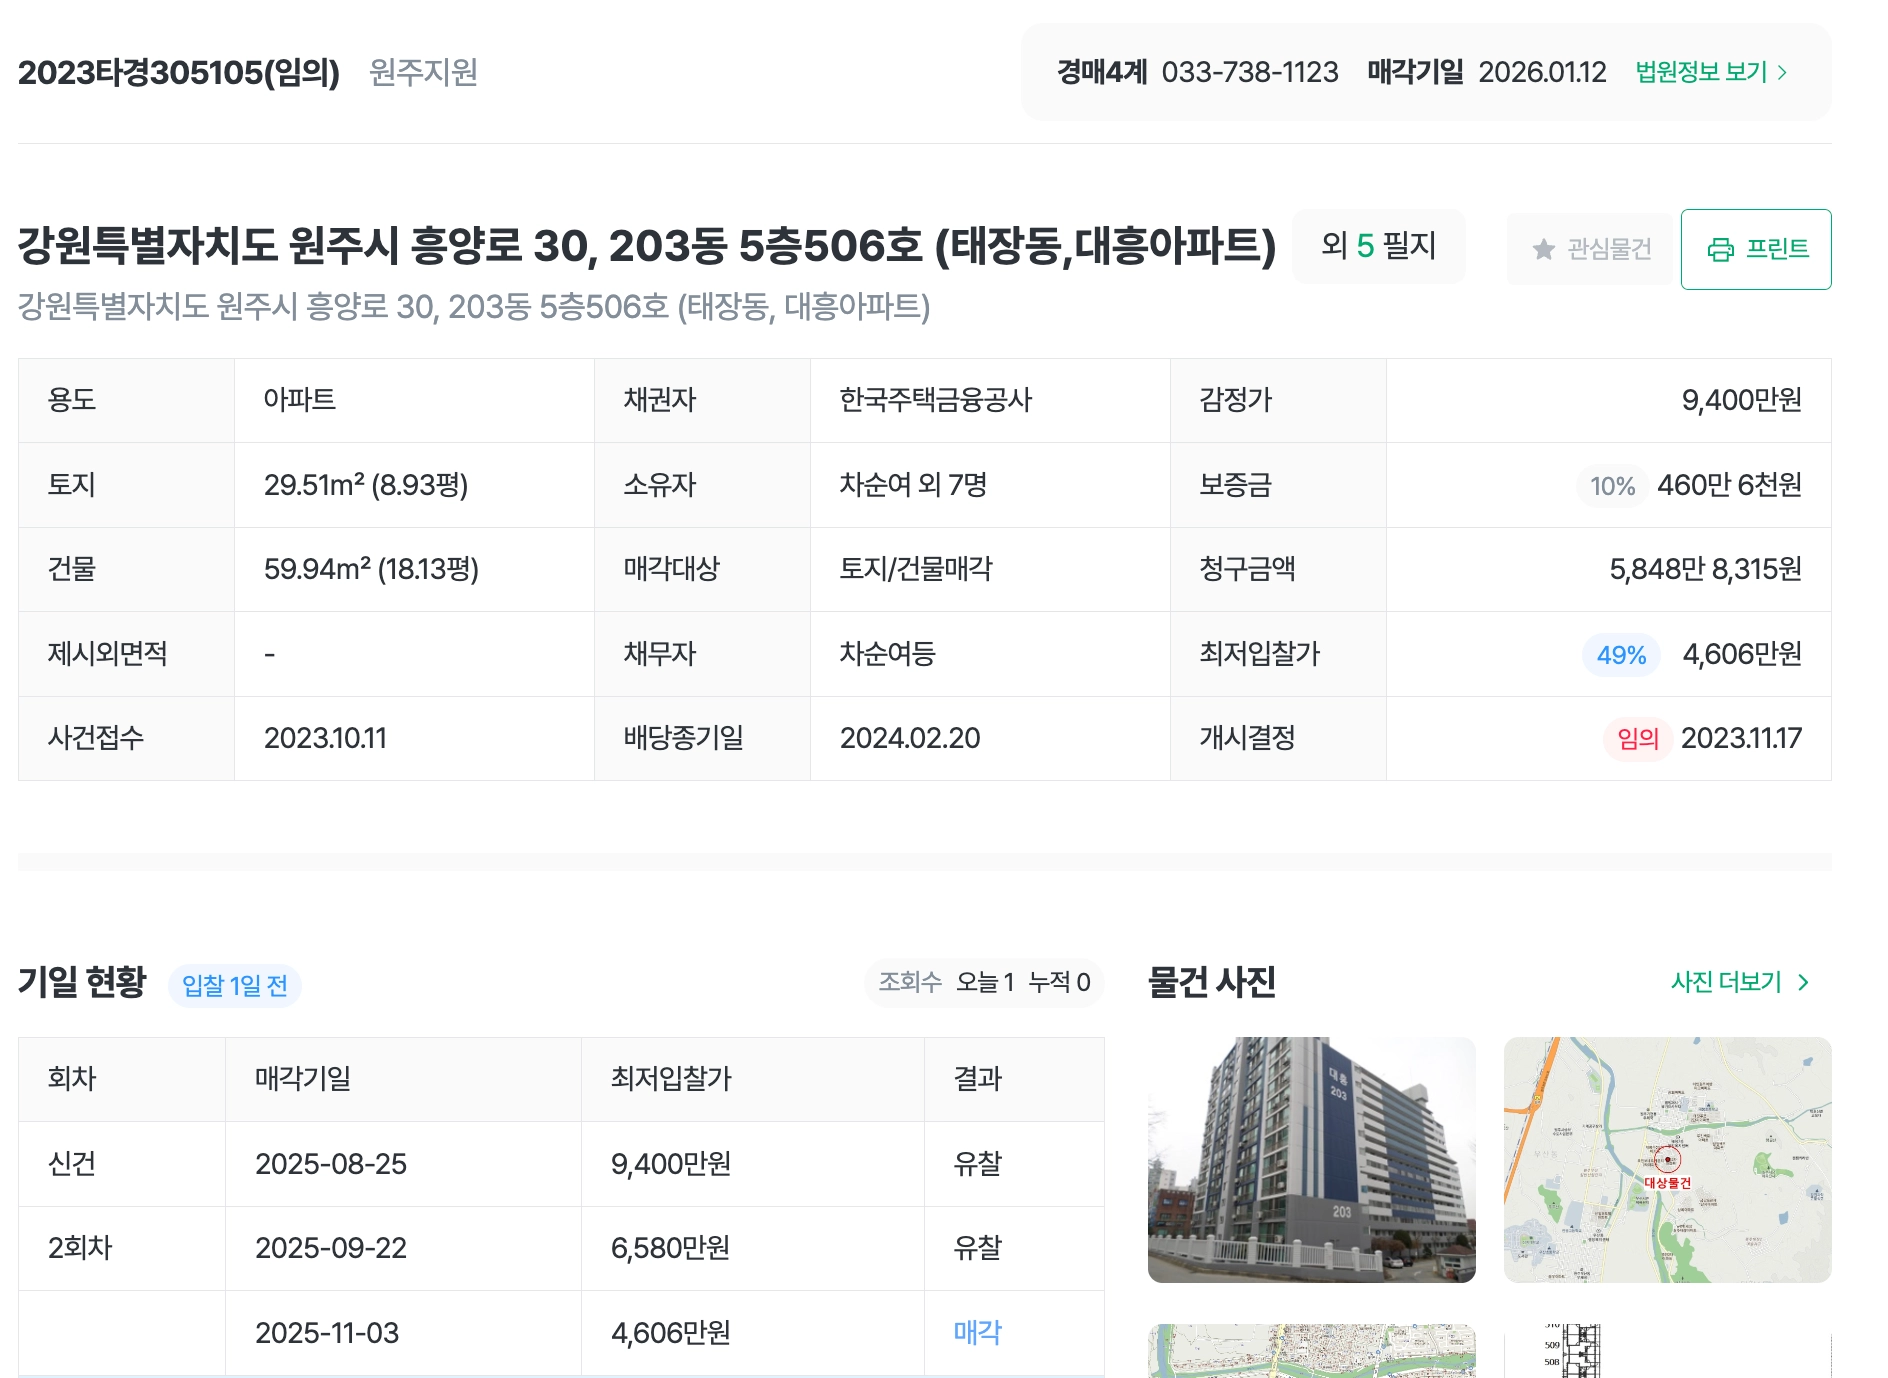Viewport: 1888px width, 1378px height.
Task: Click the 4,606만원 value in 최저입찰가 summary row
Action: [x=1742, y=654]
